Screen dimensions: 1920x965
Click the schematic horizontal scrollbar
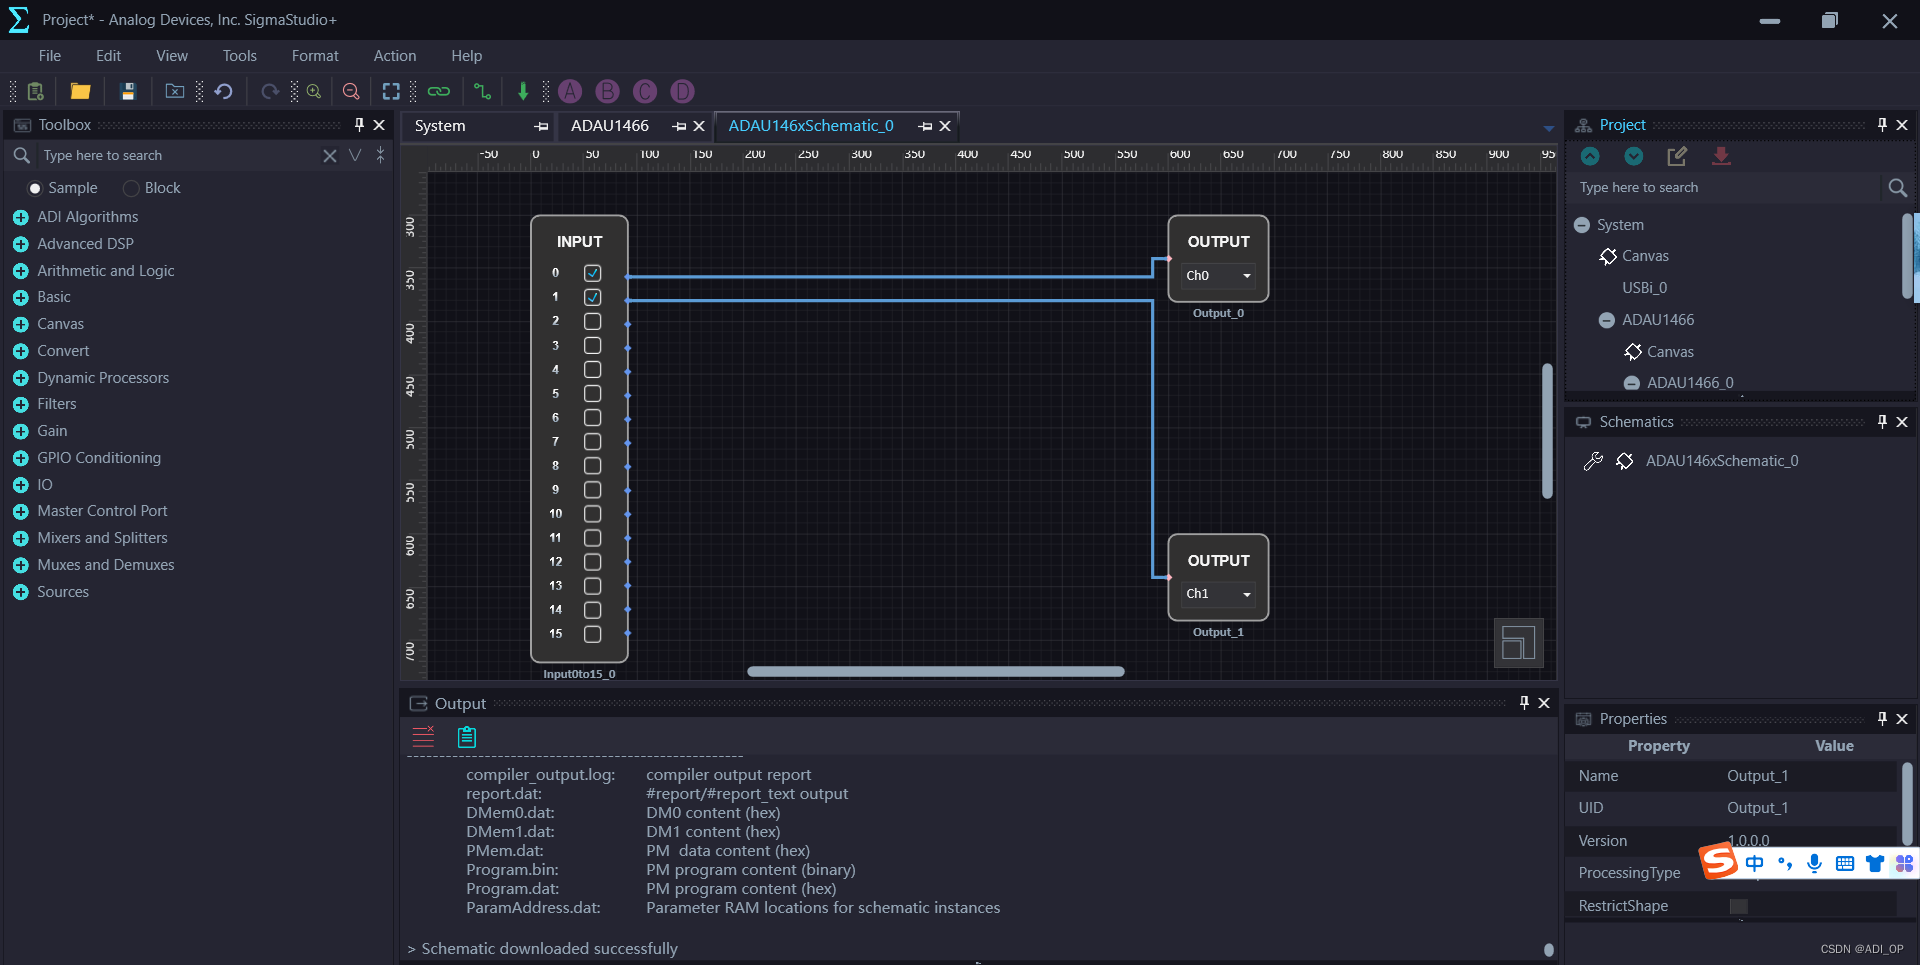(x=936, y=672)
